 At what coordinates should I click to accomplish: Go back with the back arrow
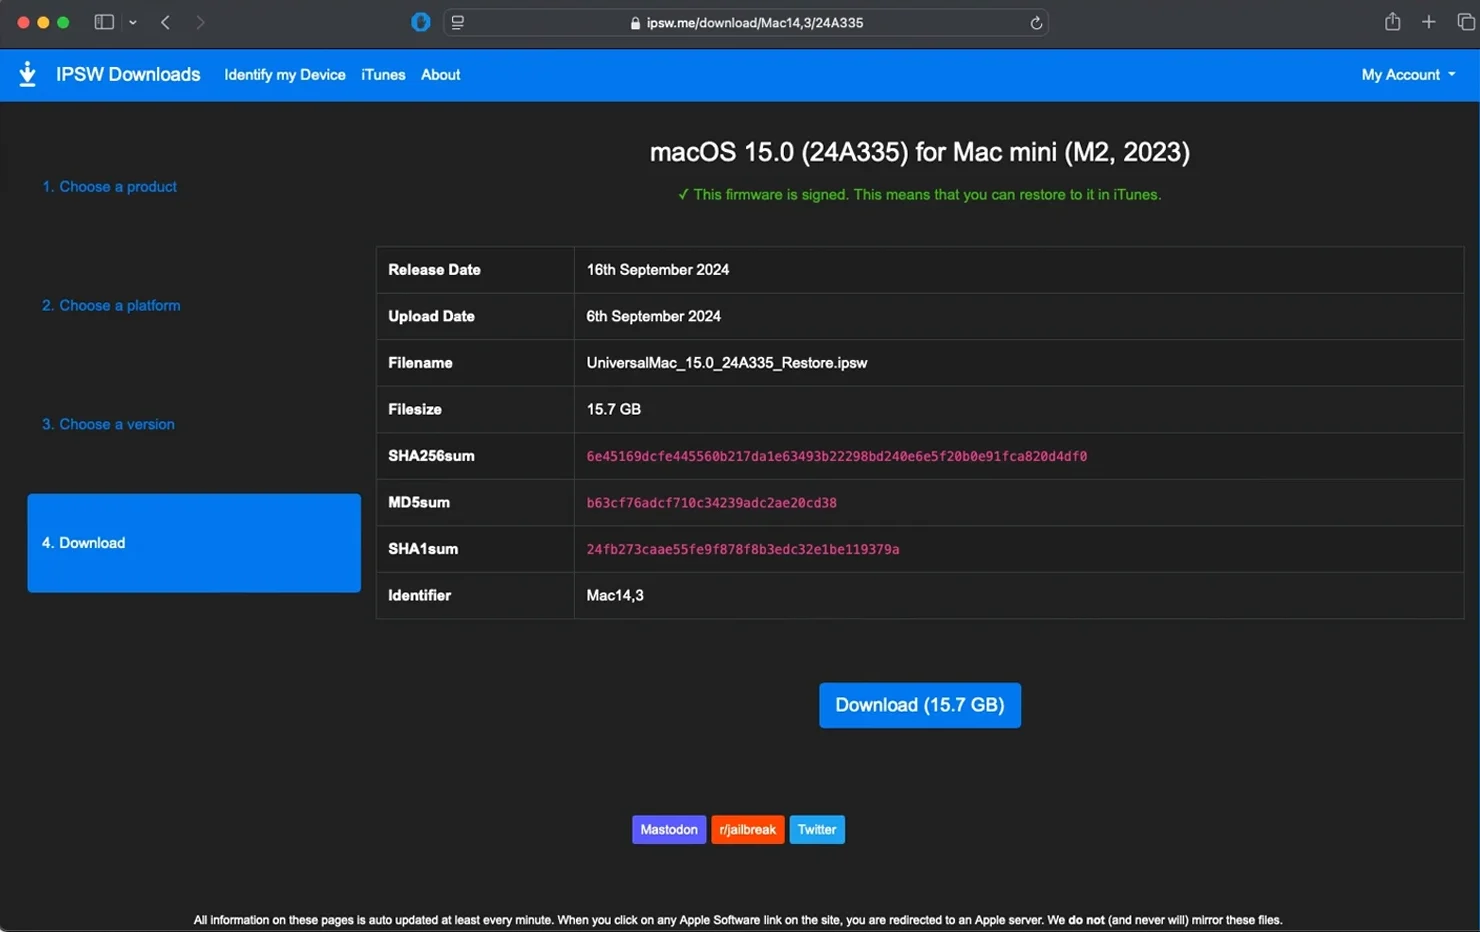pyautogui.click(x=166, y=22)
